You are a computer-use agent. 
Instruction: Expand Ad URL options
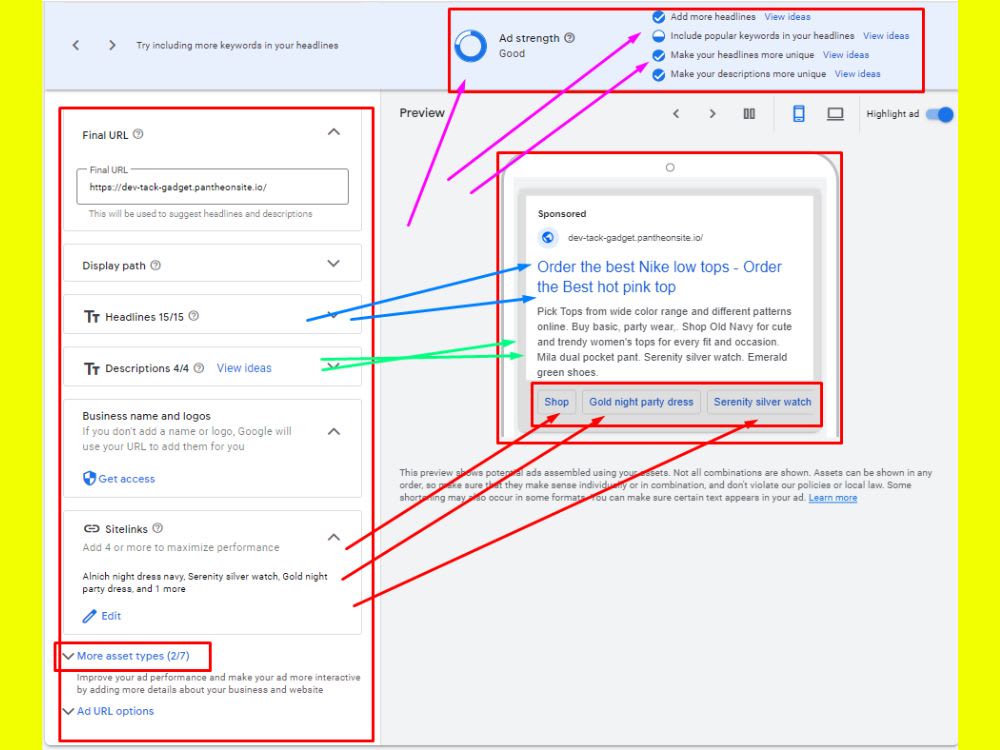click(108, 710)
